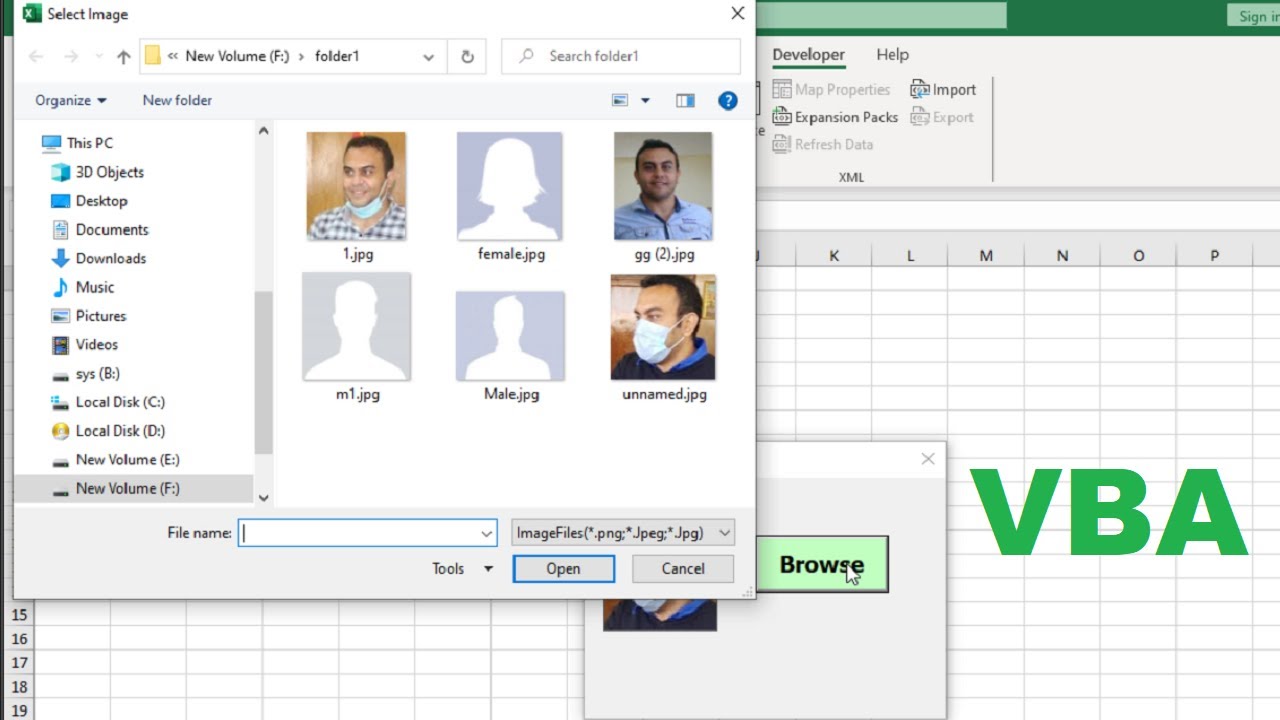This screenshot has height=720, width=1280.
Task: Go up one folder level arrow
Action: pyautogui.click(x=123, y=57)
